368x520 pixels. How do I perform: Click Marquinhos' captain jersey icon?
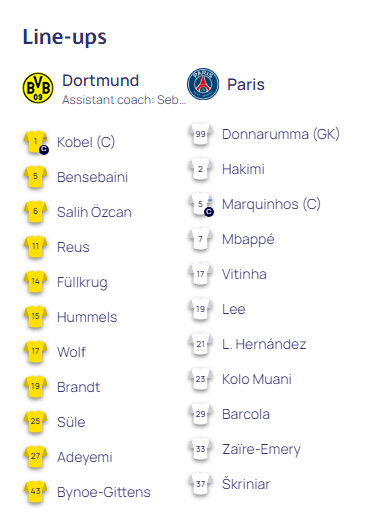click(201, 204)
